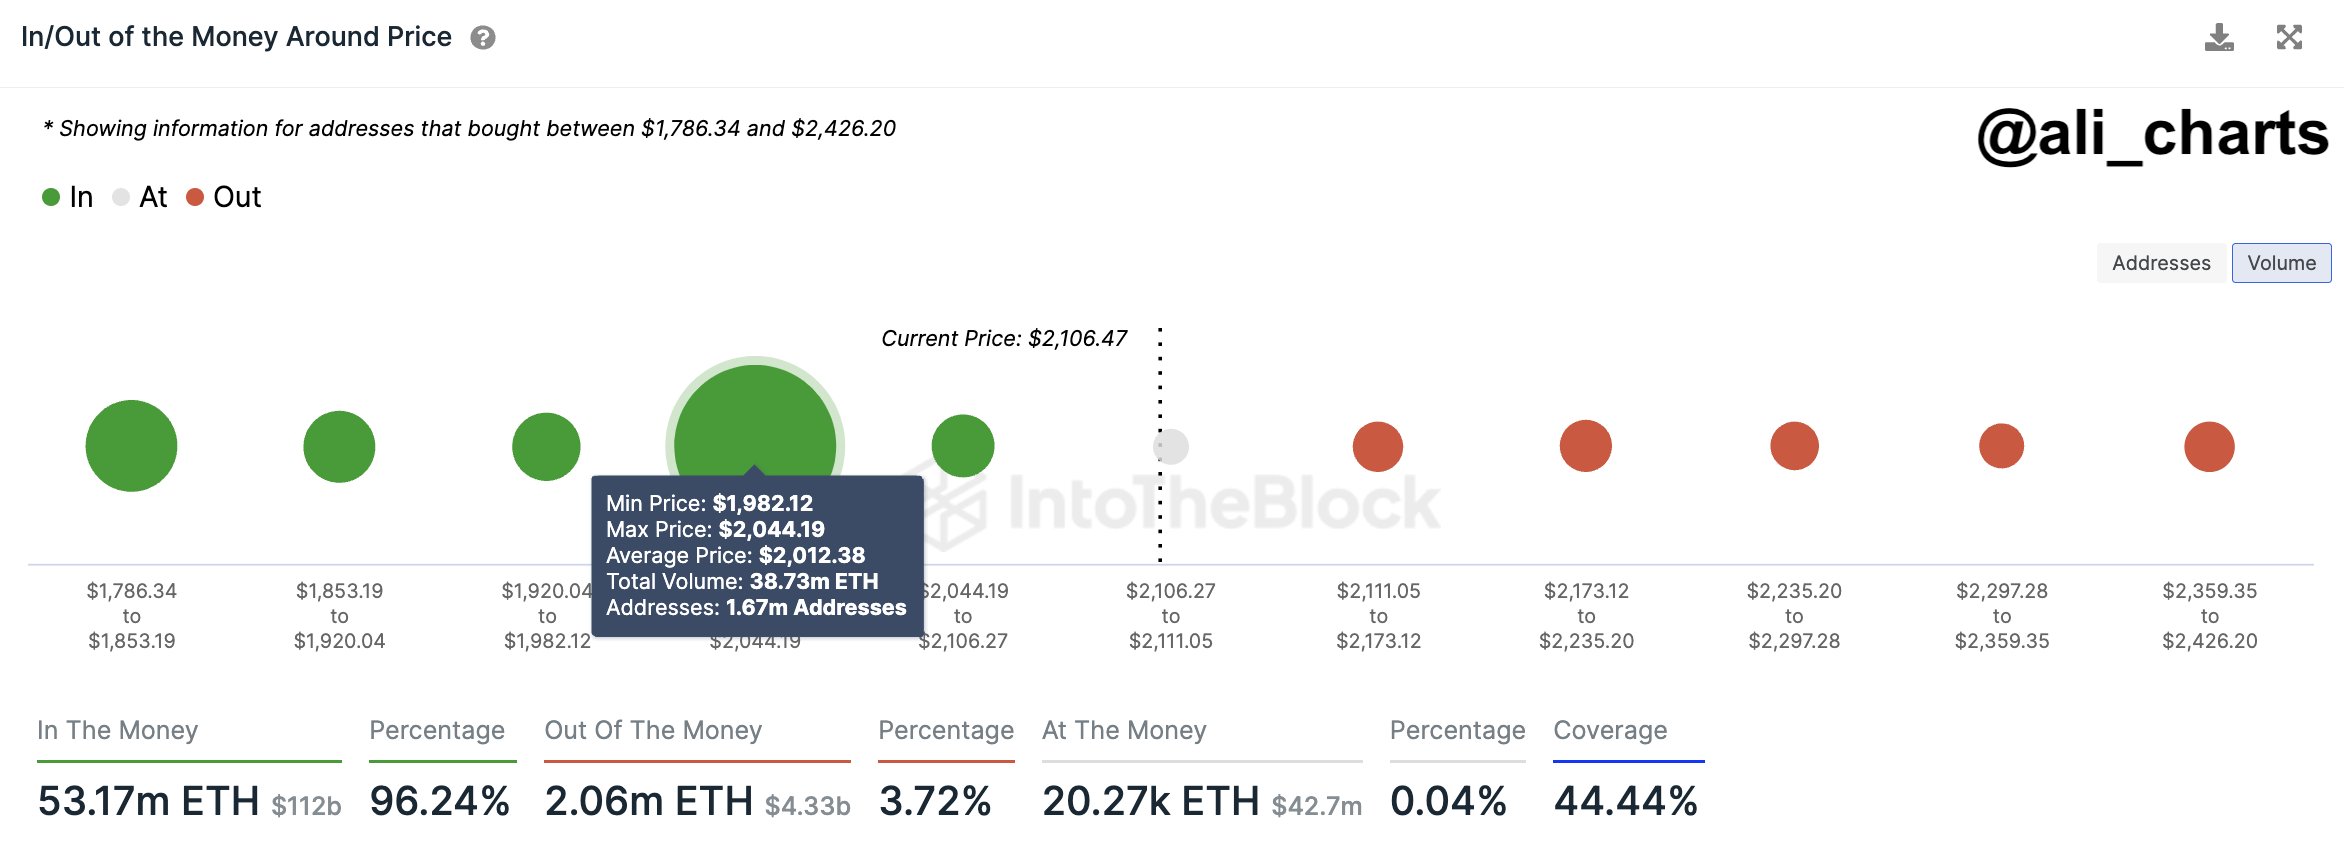2344x852 pixels.
Task: Click the 'Out Of The Money' label
Action: (652, 730)
